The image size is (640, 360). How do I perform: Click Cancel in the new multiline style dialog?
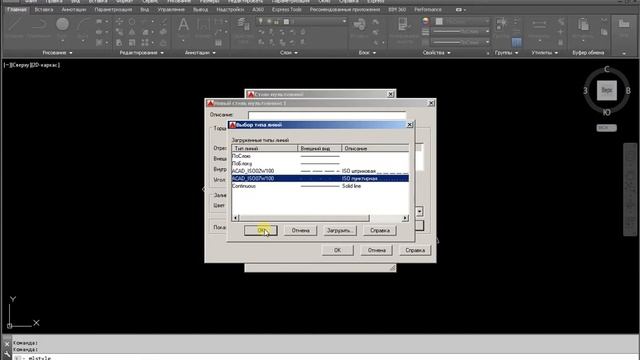point(376,250)
